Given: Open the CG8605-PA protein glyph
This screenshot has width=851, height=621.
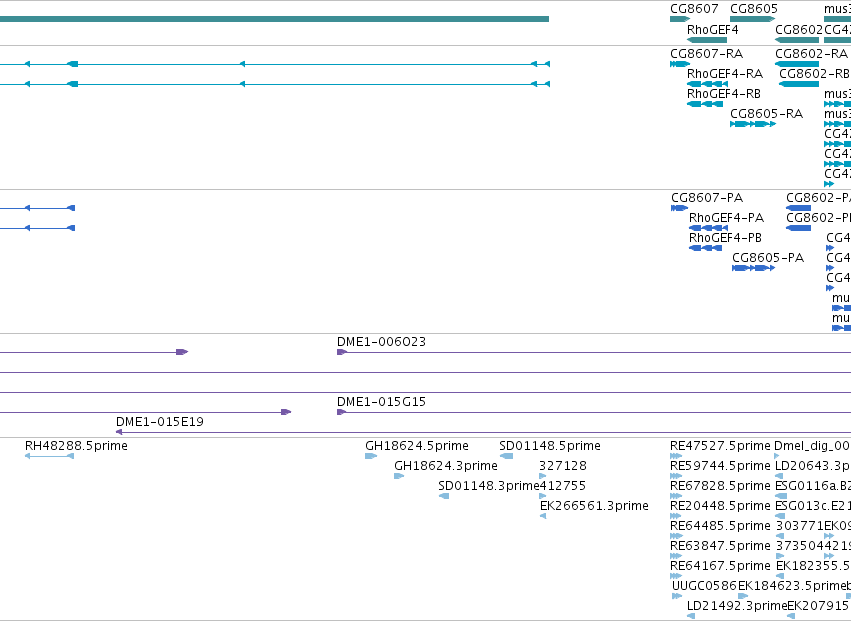Looking at the screenshot, I should pos(753,268).
